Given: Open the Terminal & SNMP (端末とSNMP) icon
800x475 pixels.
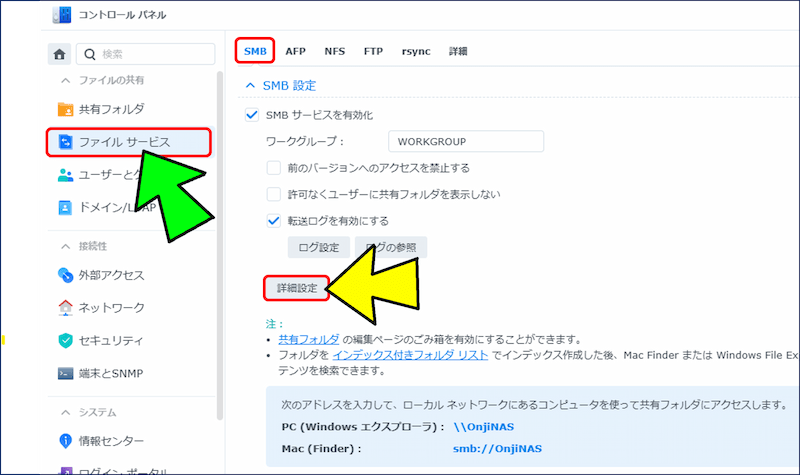Looking at the screenshot, I should [x=65, y=373].
